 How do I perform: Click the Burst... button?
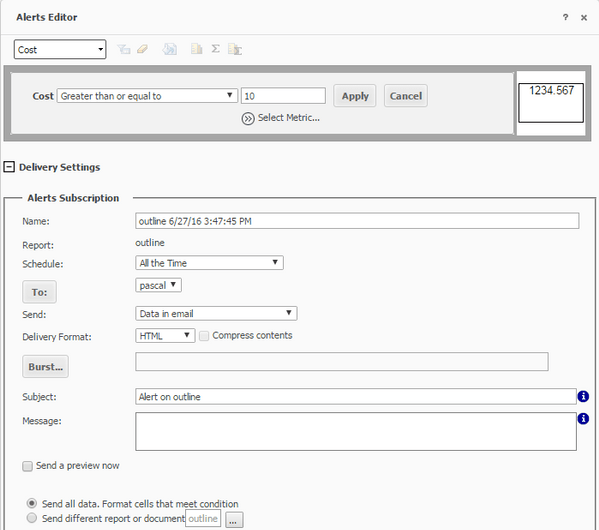(45, 366)
